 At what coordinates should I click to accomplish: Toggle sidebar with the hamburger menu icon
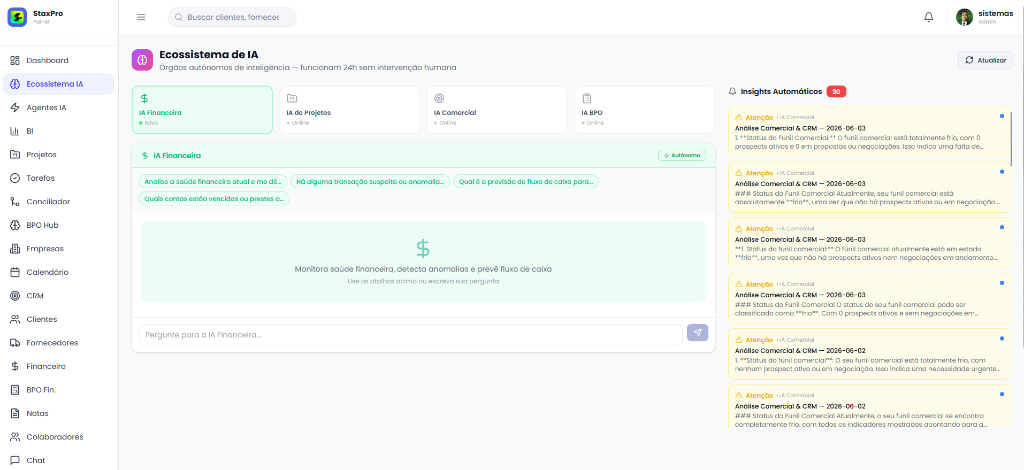coord(141,17)
